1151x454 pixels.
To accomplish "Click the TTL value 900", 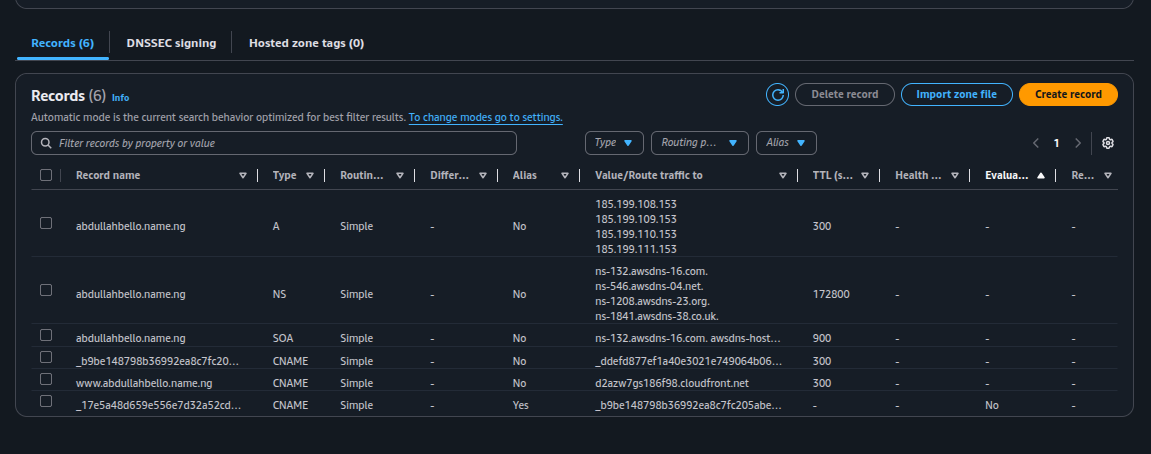I will click(822, 339).
